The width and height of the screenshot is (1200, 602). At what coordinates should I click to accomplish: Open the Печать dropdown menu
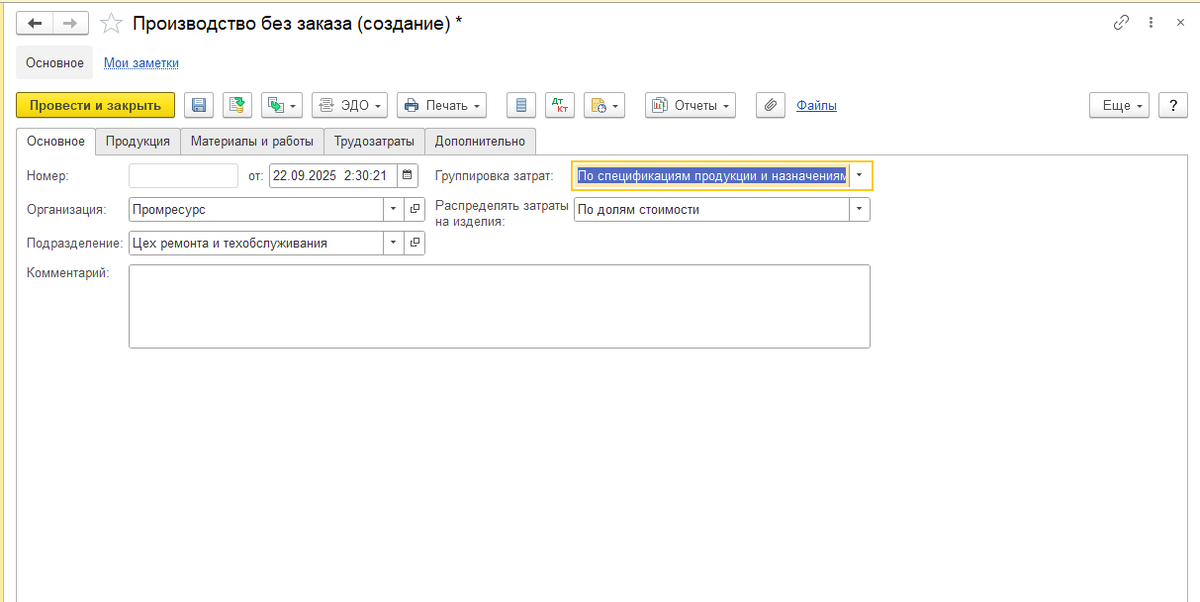coord(441,105)
